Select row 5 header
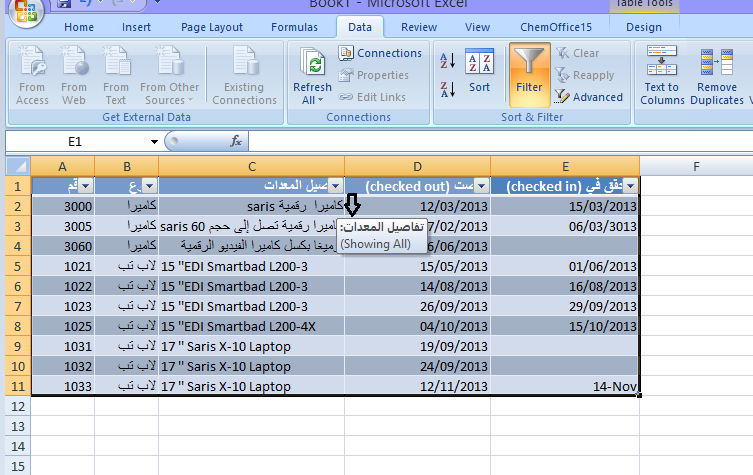Image resolution: width=753 pixels, height=475 pixels. tap(18, 266)
